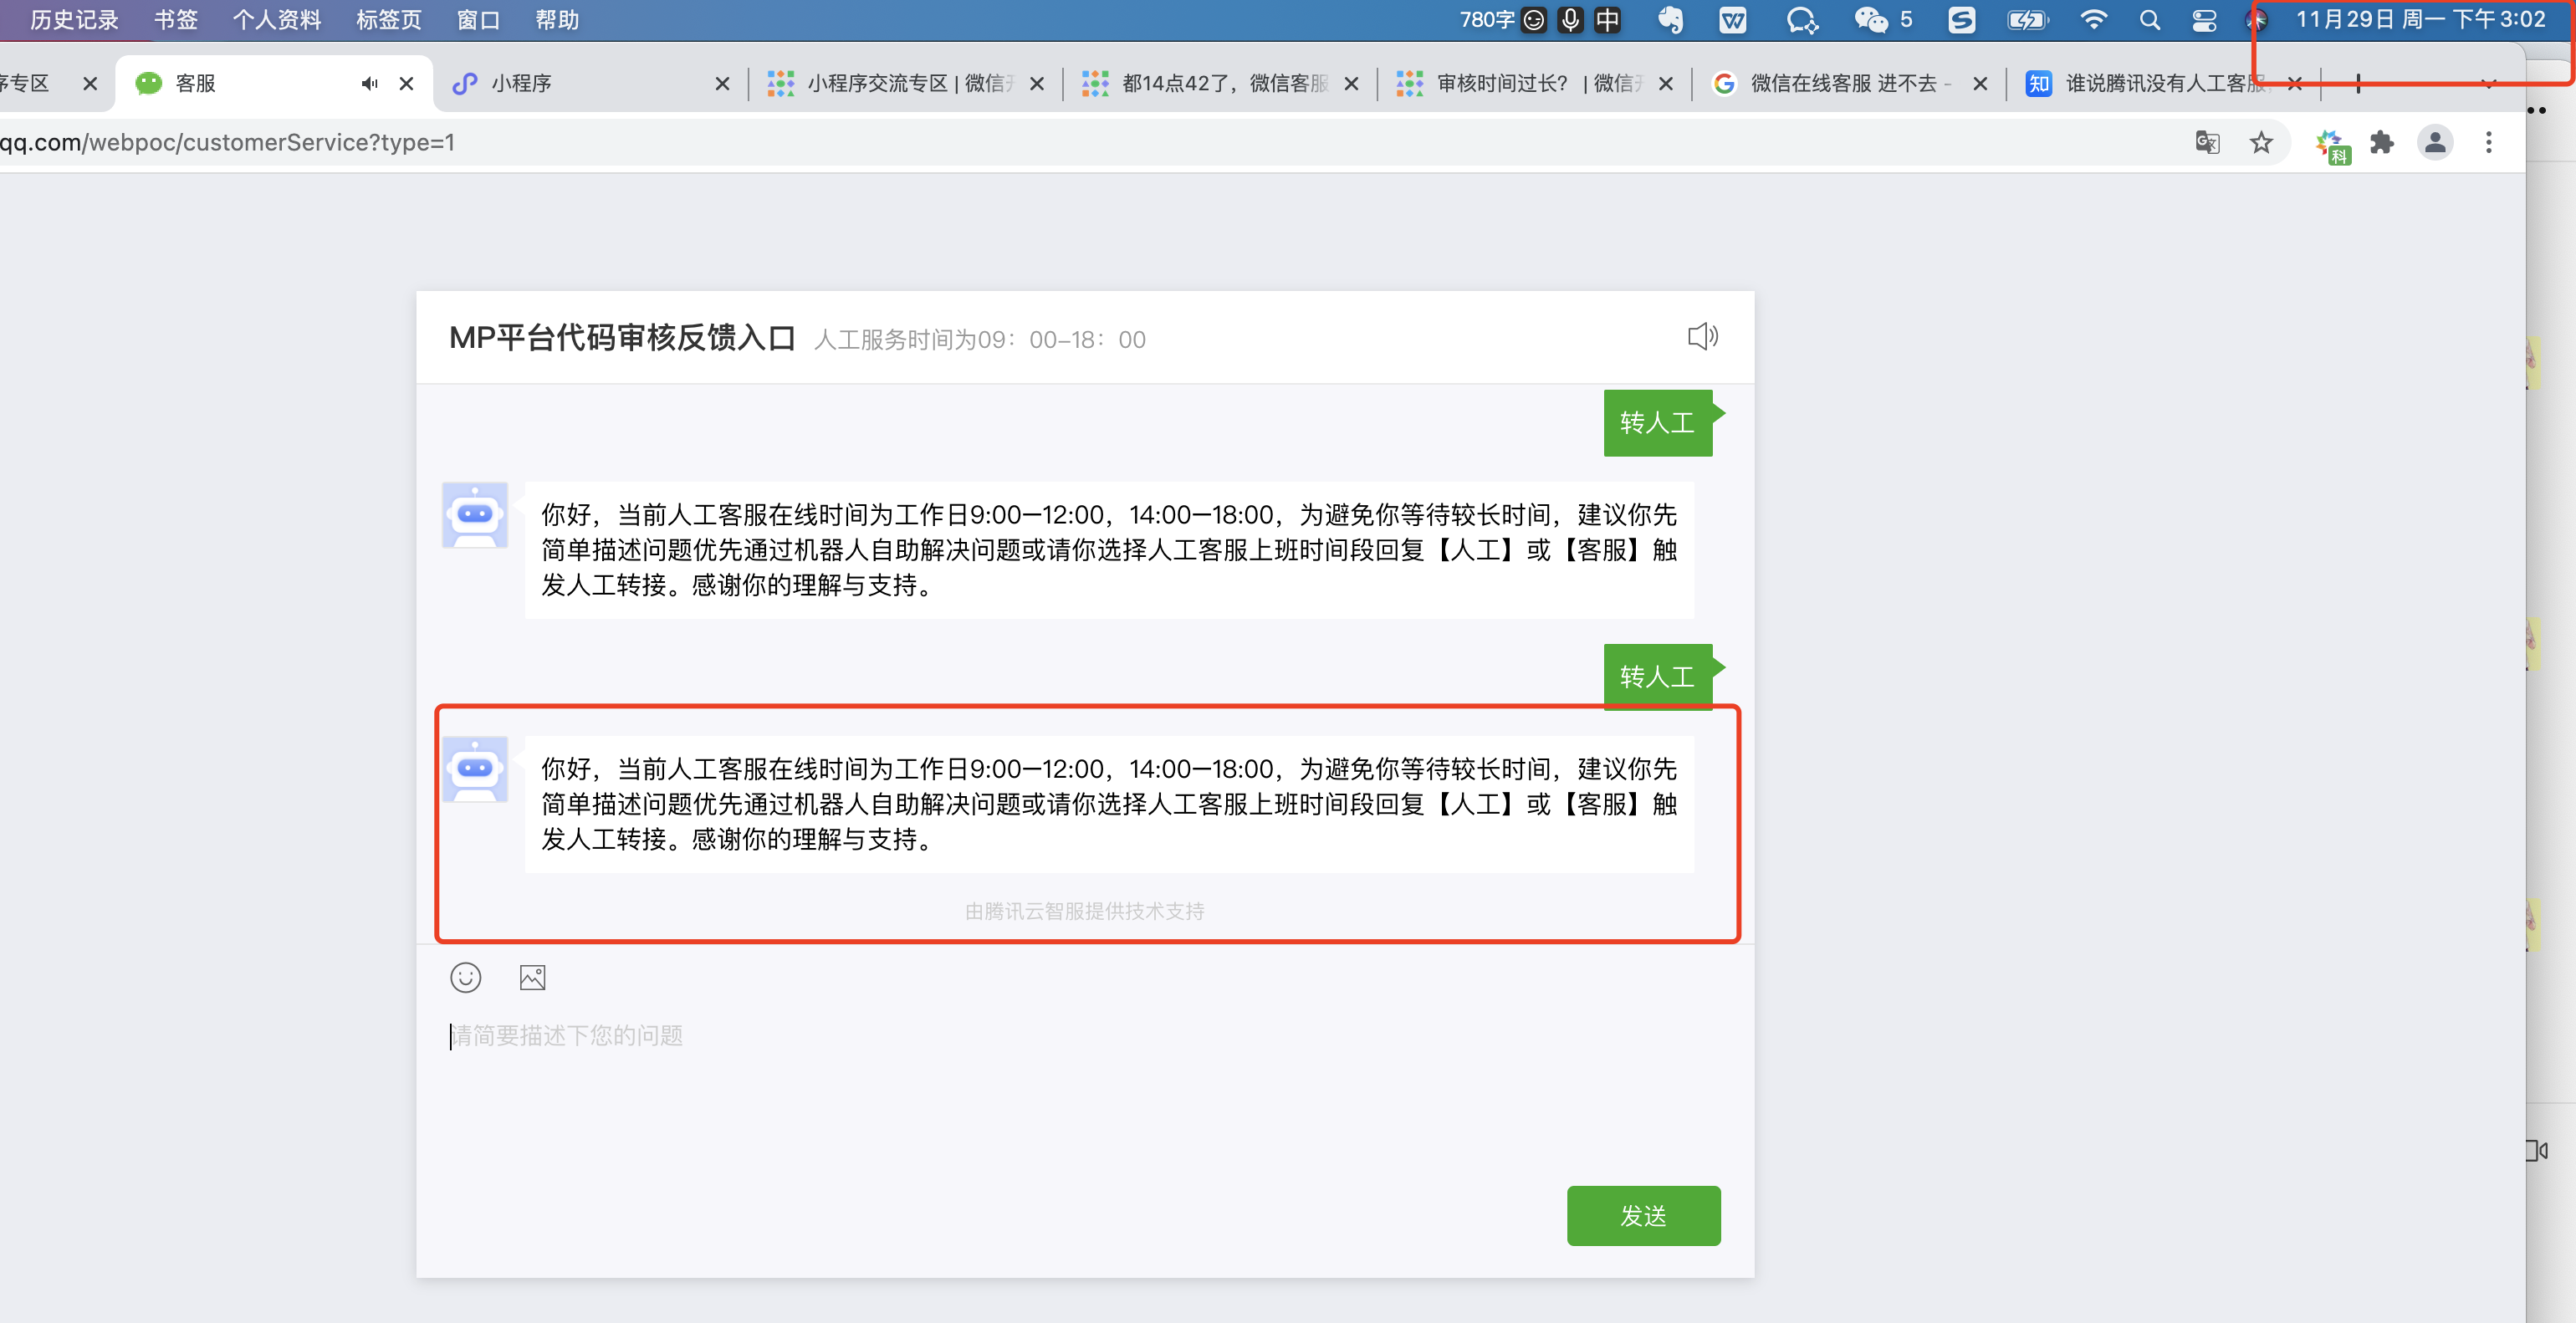The height and width of the screenshot is (1323, 2576).
Task: Open Chrome extensions puzzle icon
Action: [2382, 143]
